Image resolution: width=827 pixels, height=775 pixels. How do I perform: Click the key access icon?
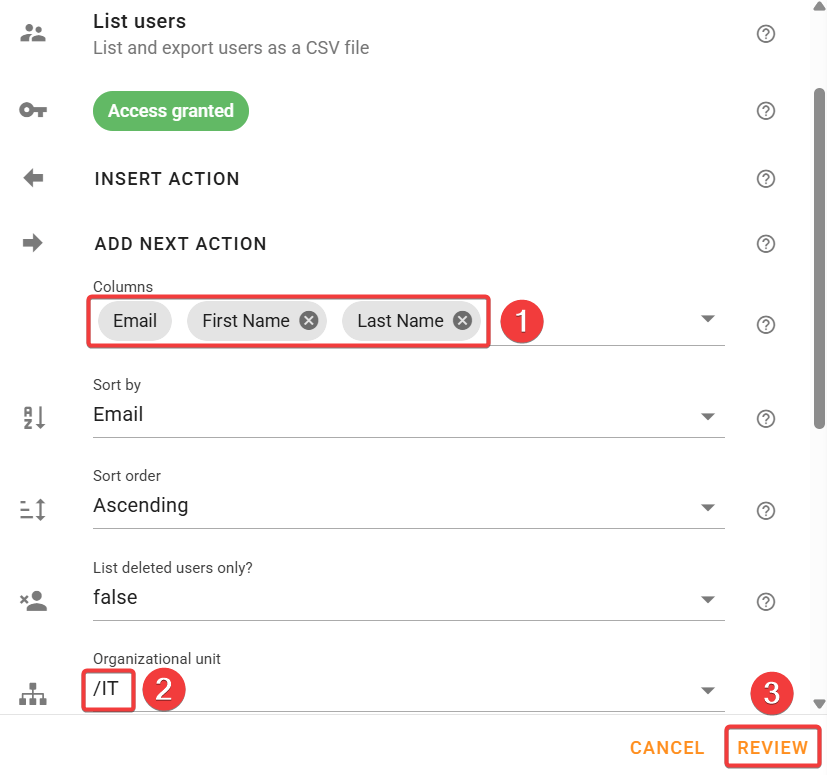pyautogui.click(x=33, y=110)
